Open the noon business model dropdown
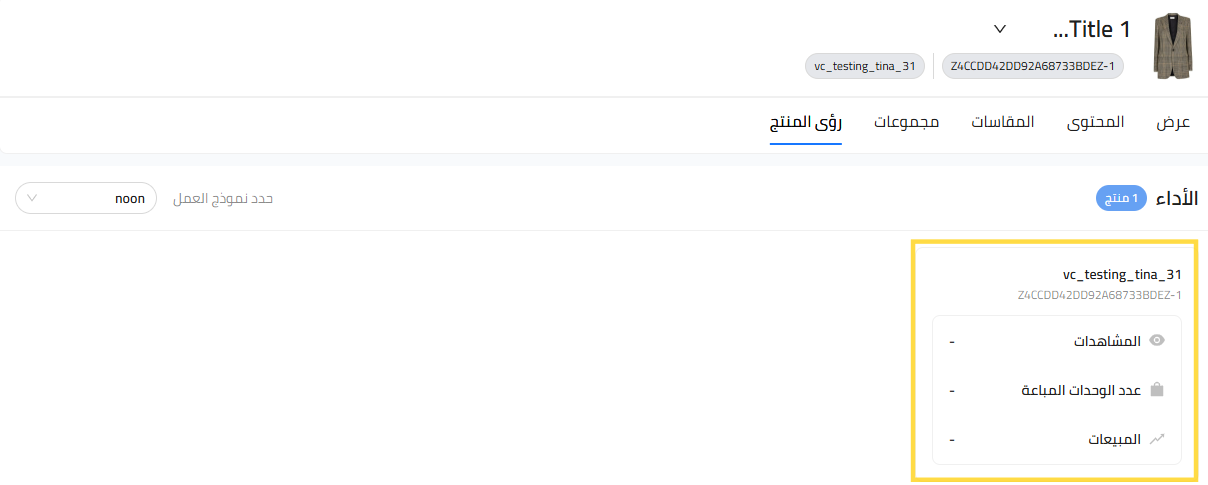The width and height of the screenshot is (1208, 485). click(86, 198)
